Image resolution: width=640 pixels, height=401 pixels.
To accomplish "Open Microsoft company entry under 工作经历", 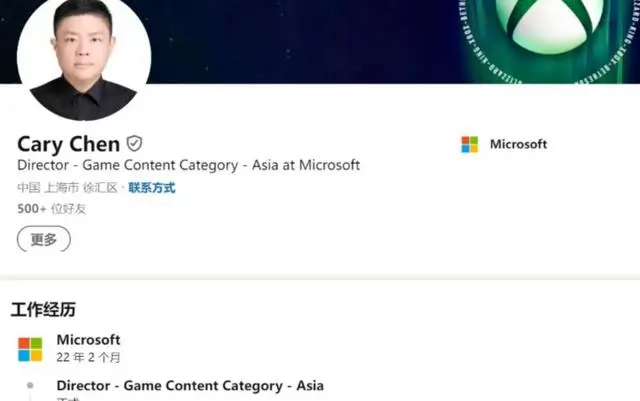I will [88, 340].
